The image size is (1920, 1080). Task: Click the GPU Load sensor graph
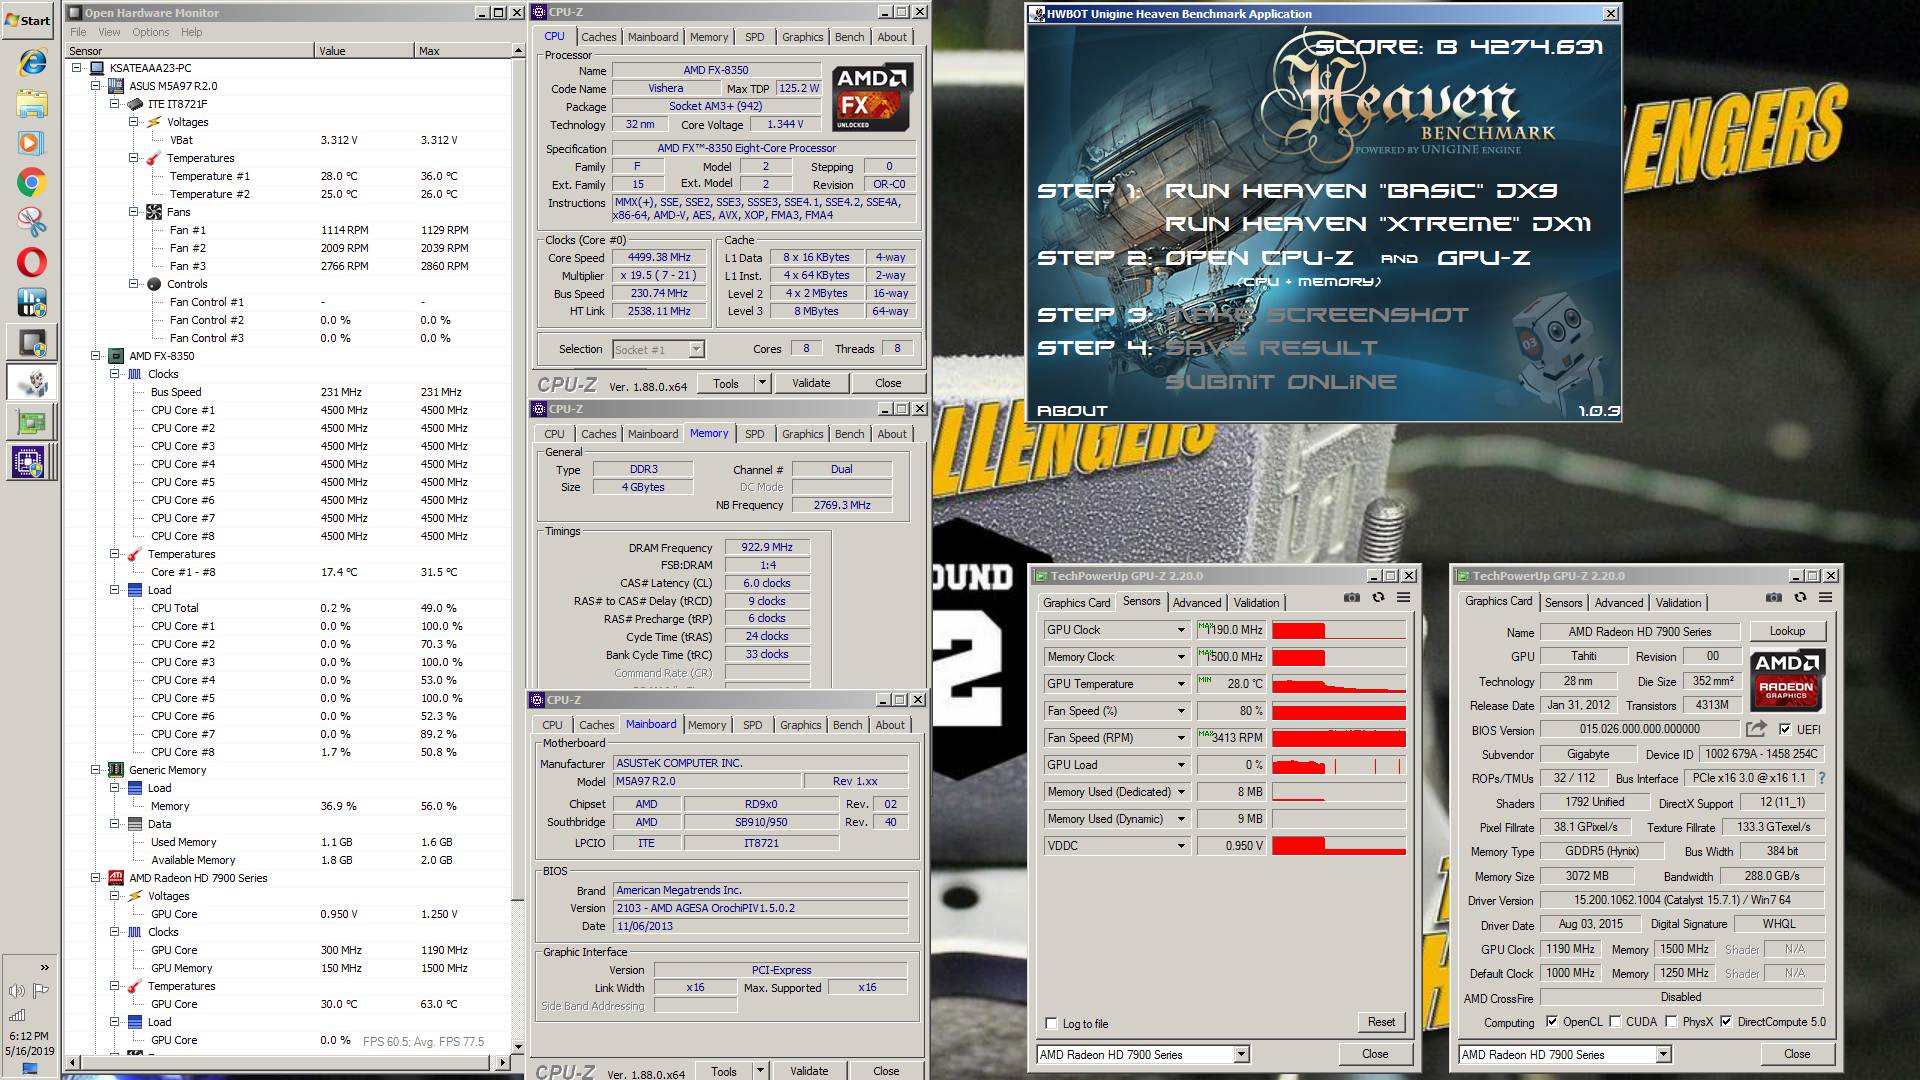1339,766
